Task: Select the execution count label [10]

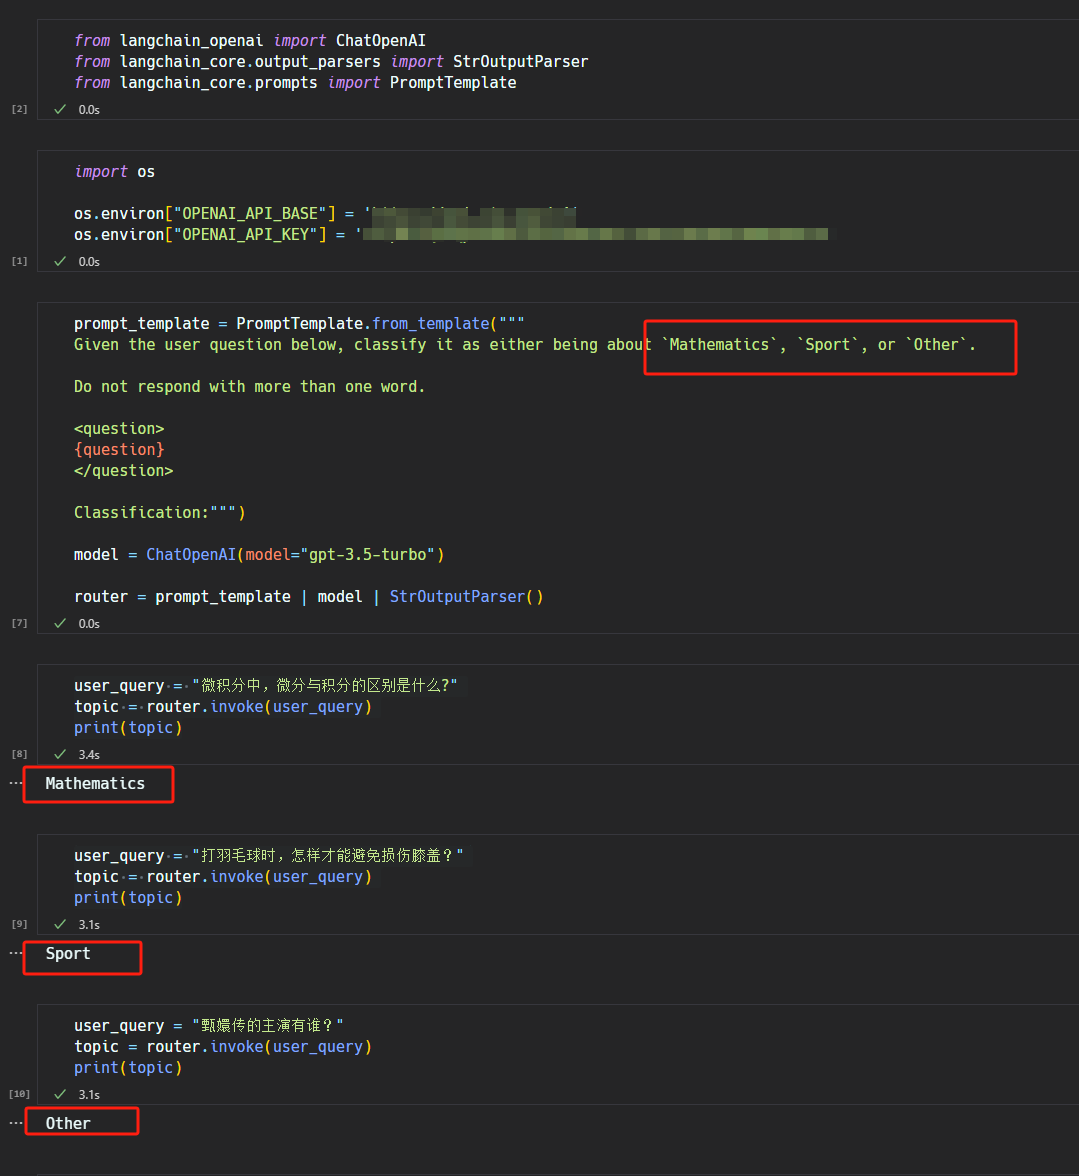Action: (19, 1093)
